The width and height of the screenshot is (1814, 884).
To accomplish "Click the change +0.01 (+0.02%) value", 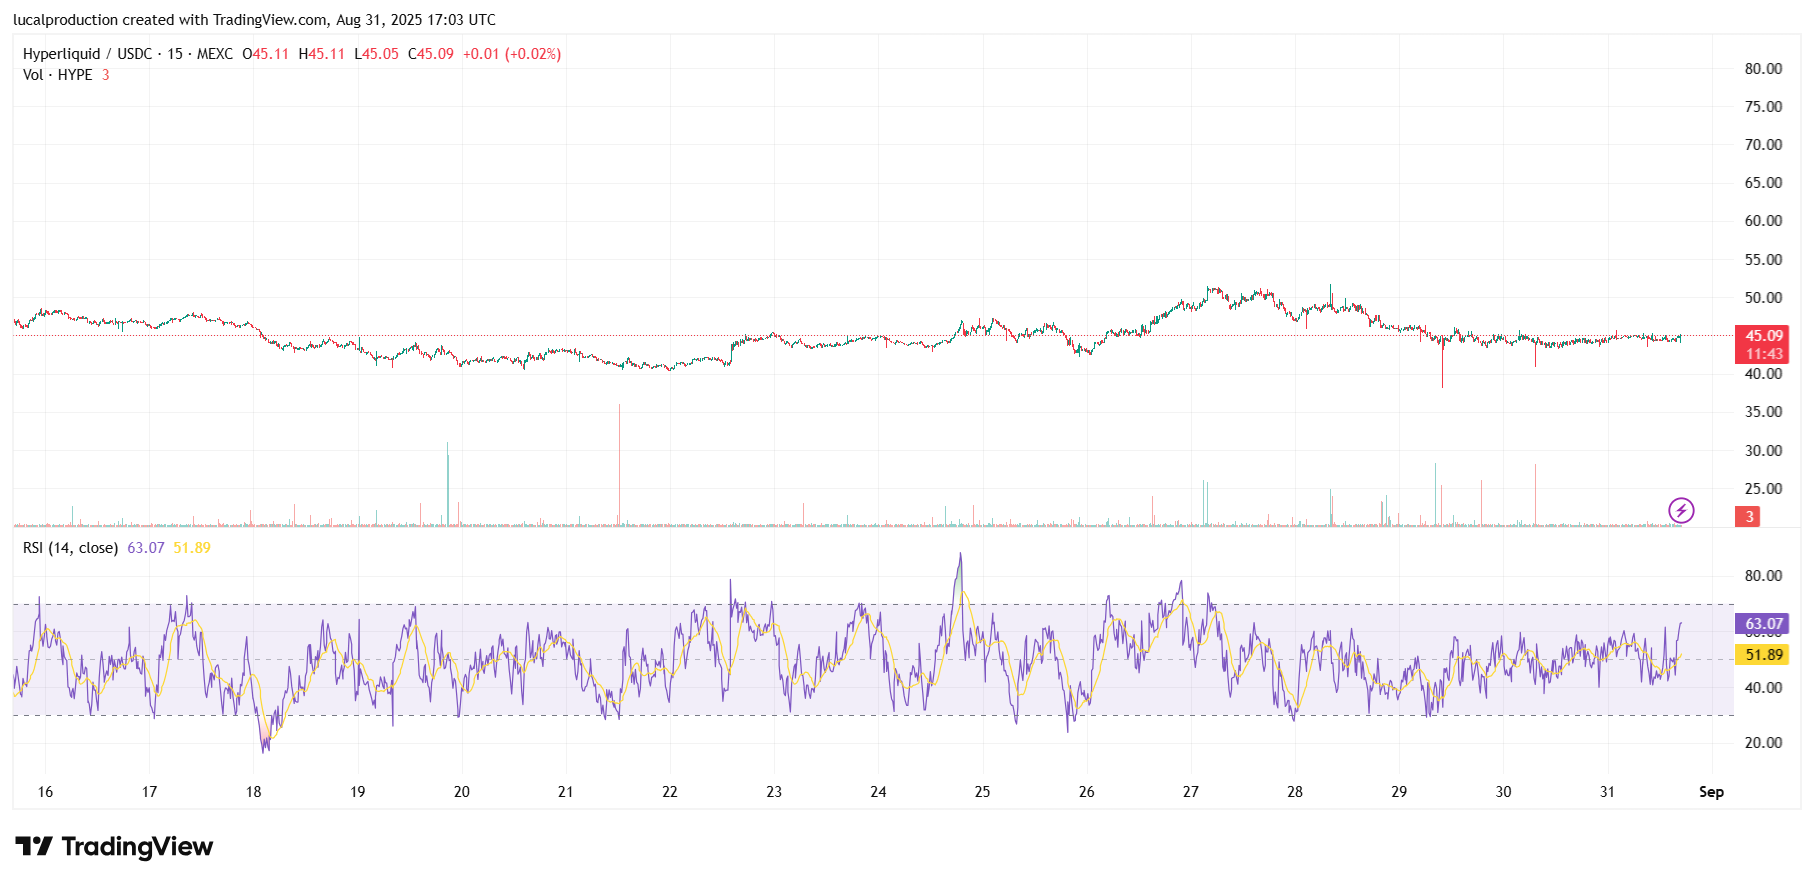I will pos(512,54).
